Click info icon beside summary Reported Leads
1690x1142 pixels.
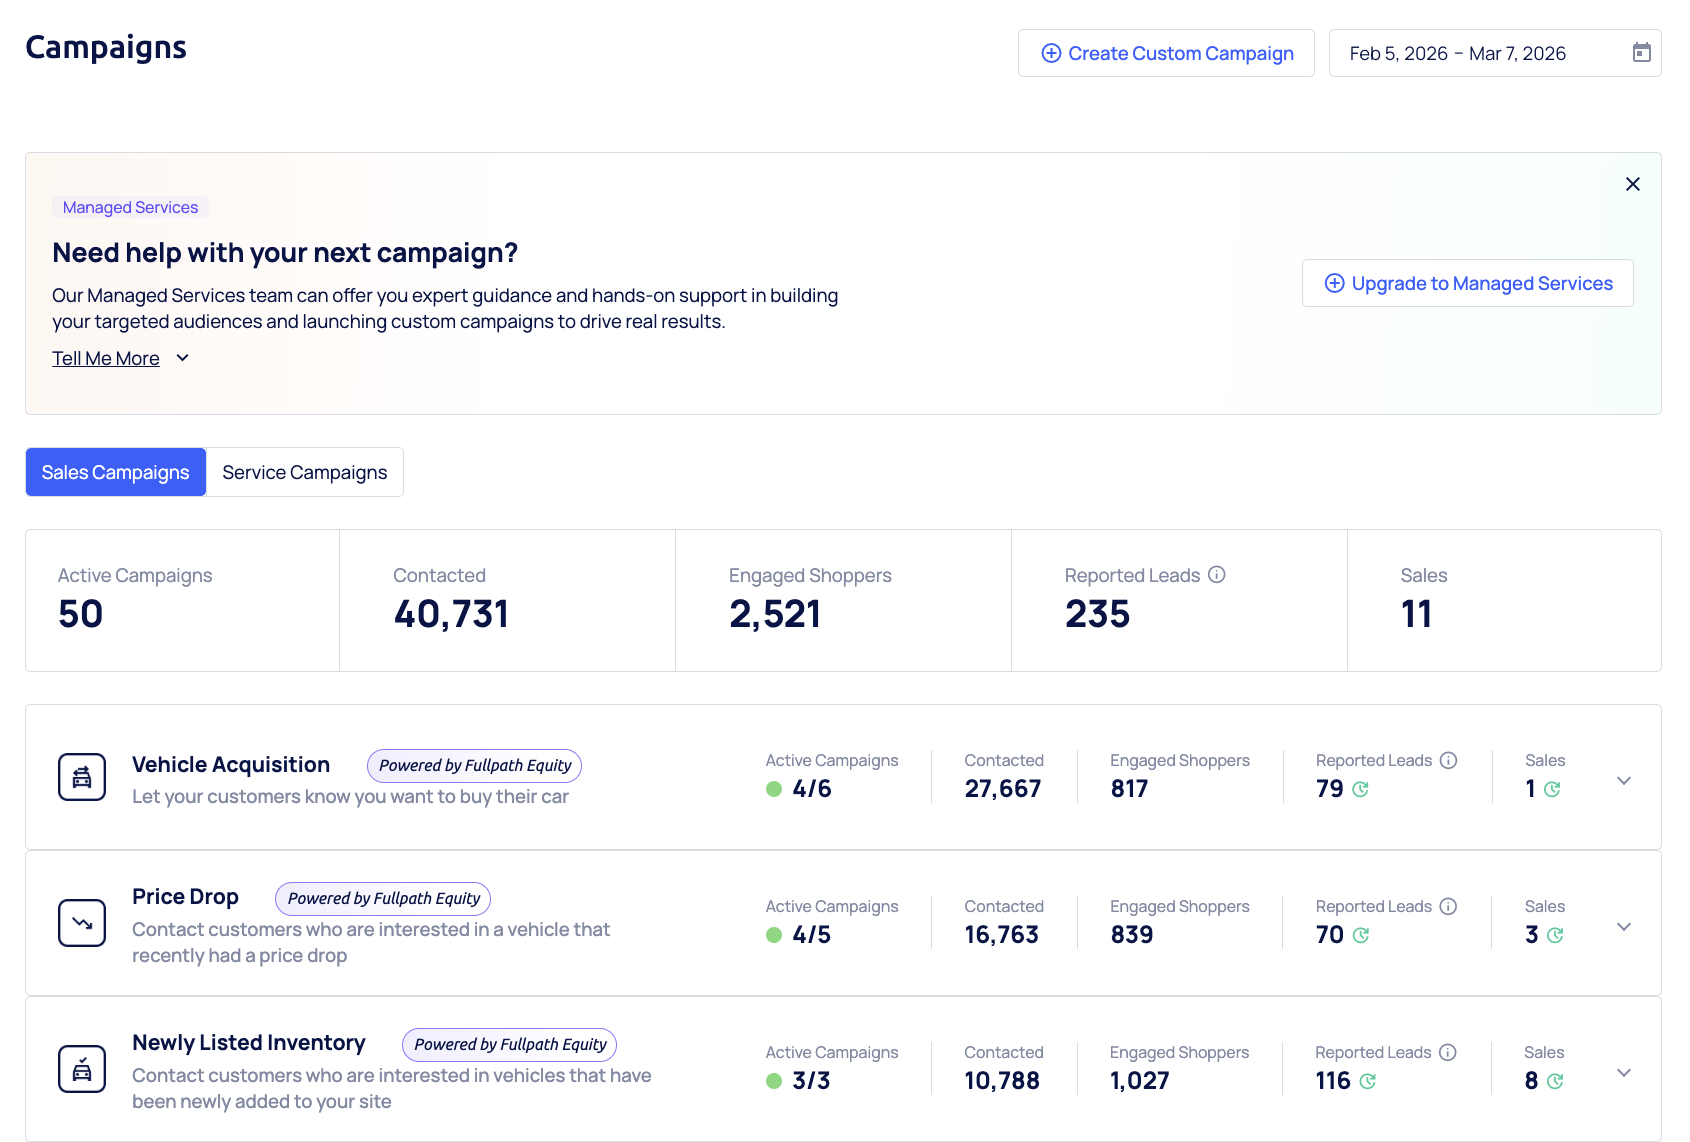click(1216, 575)
